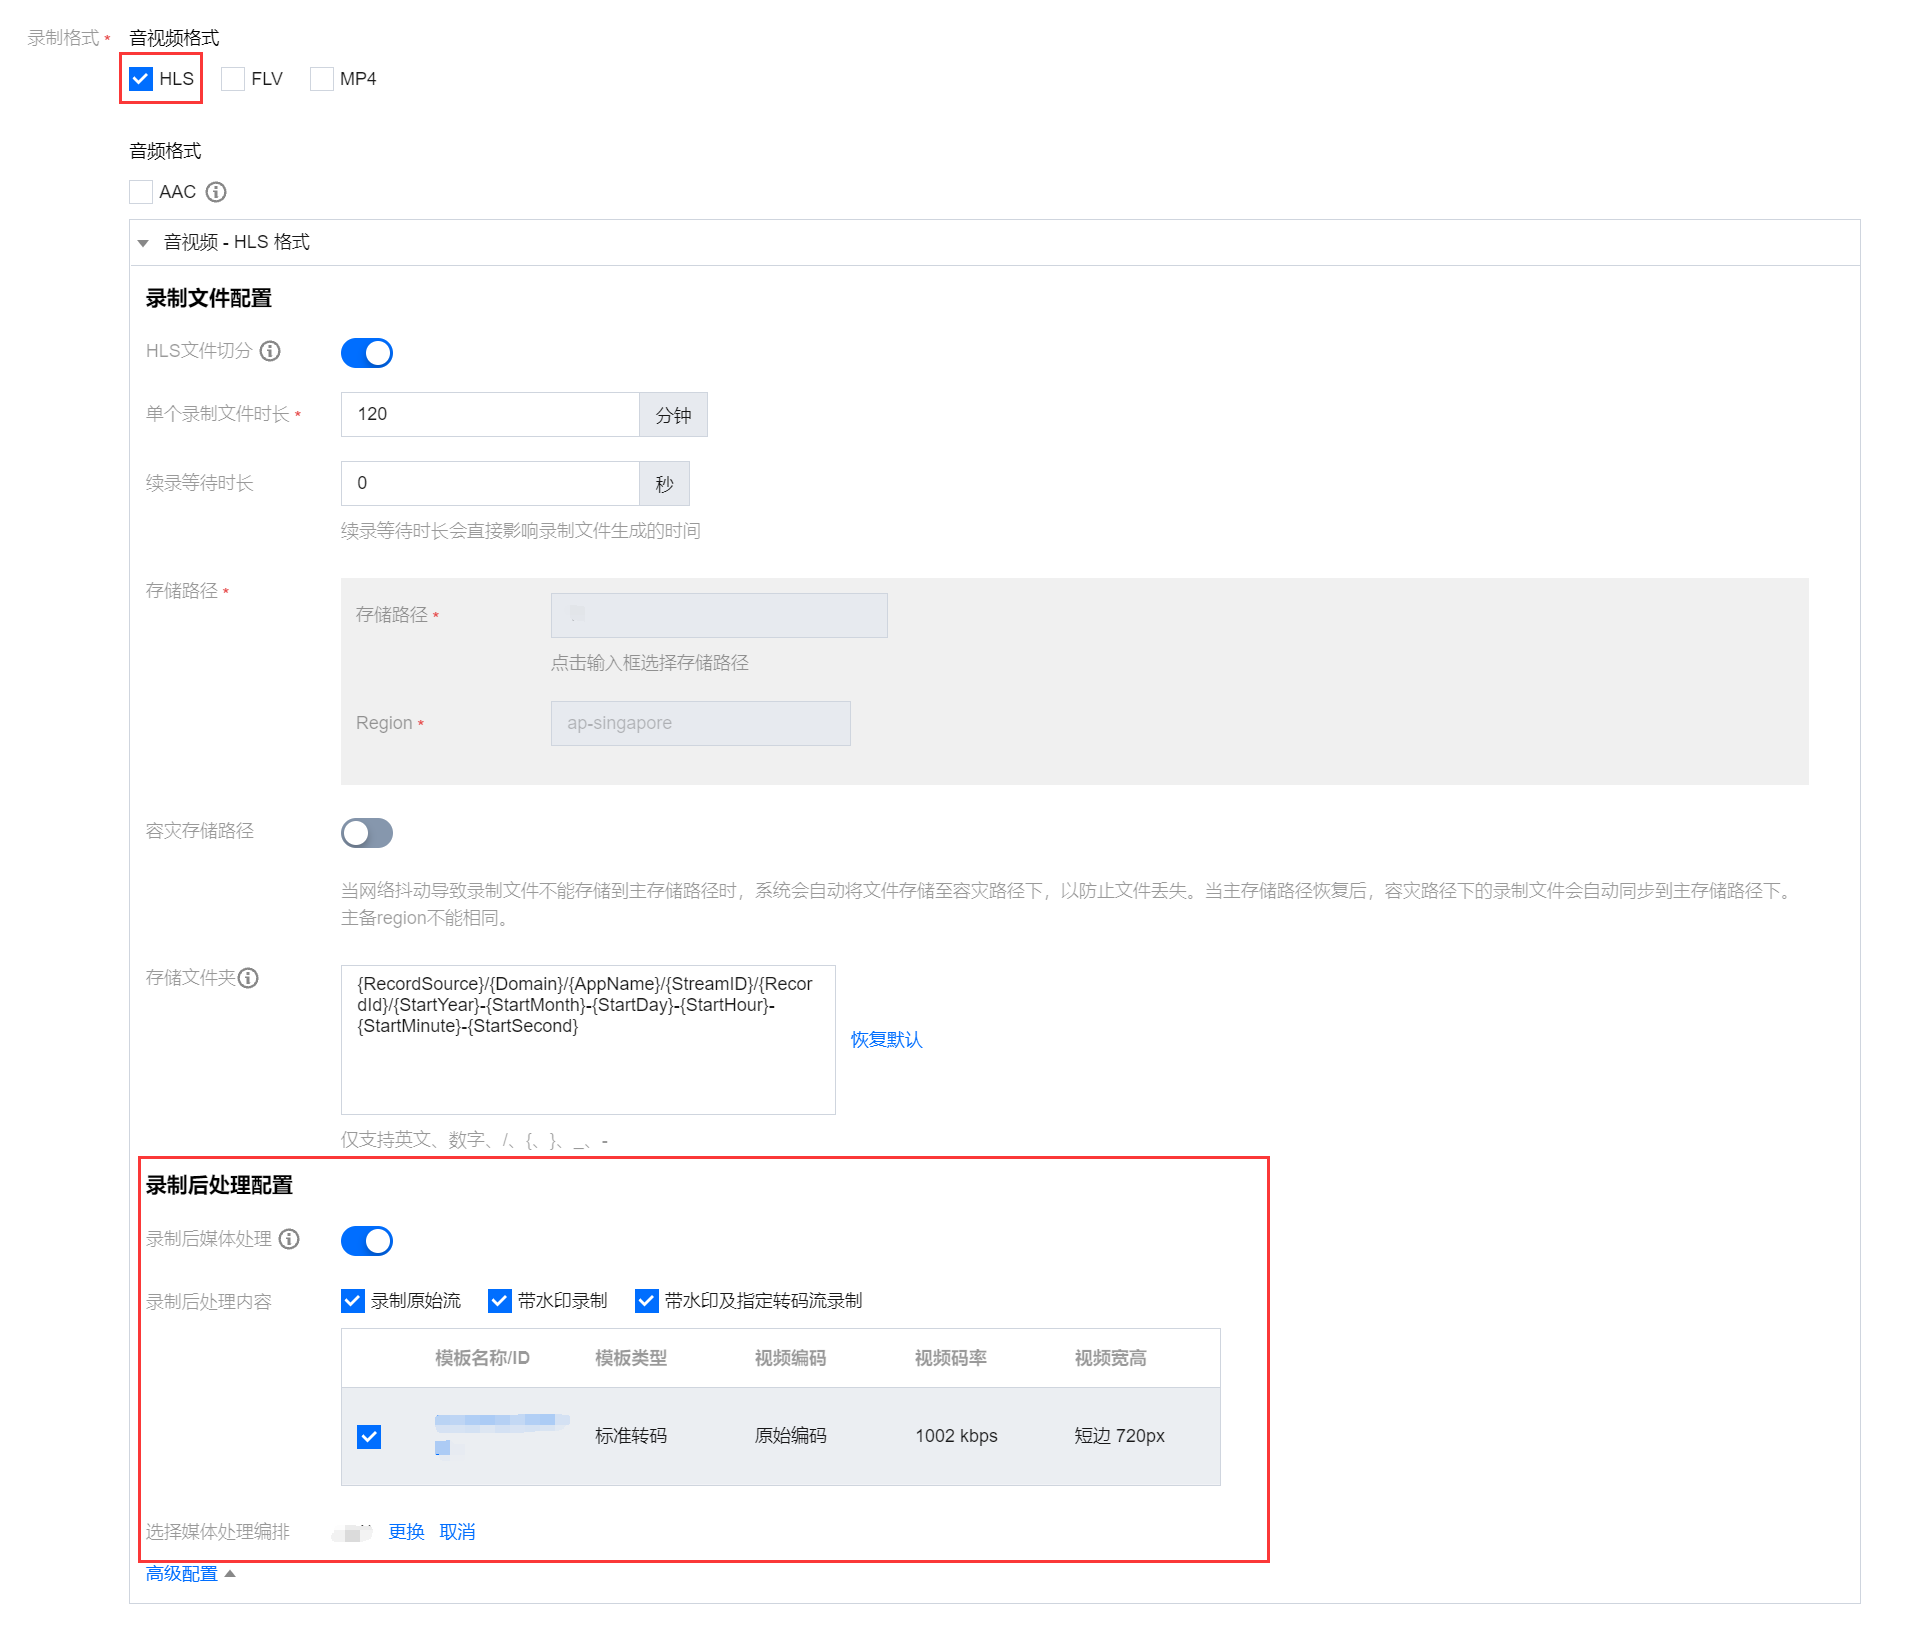Turn off the 录制后媒体处理 switch

pyautogui.click(x=367, y=1241)
